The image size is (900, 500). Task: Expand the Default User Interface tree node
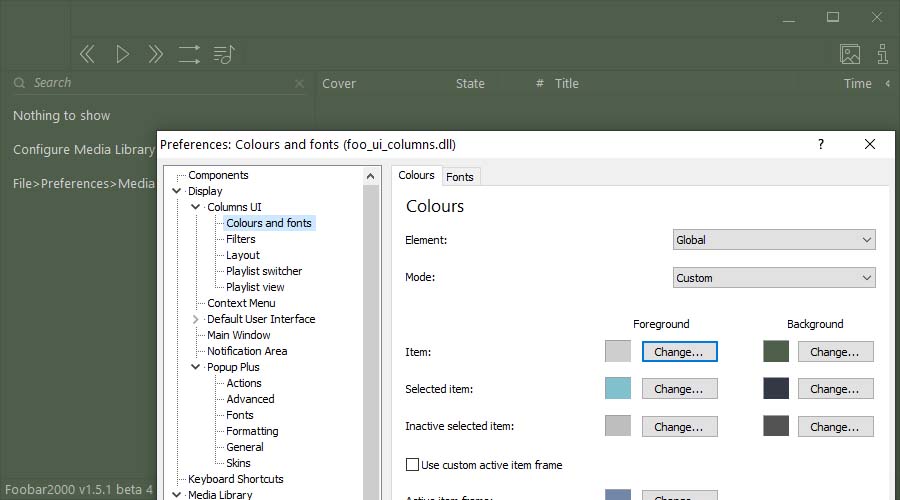tap(196, 319)
